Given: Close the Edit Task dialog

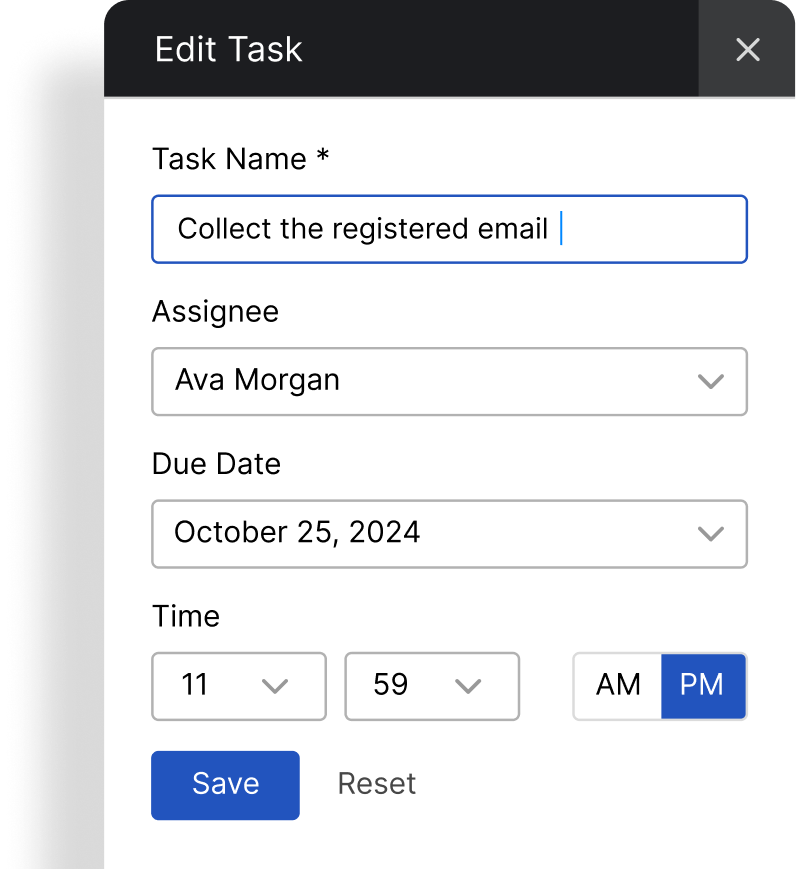Looking at the screenshot, I should point(748,49).
